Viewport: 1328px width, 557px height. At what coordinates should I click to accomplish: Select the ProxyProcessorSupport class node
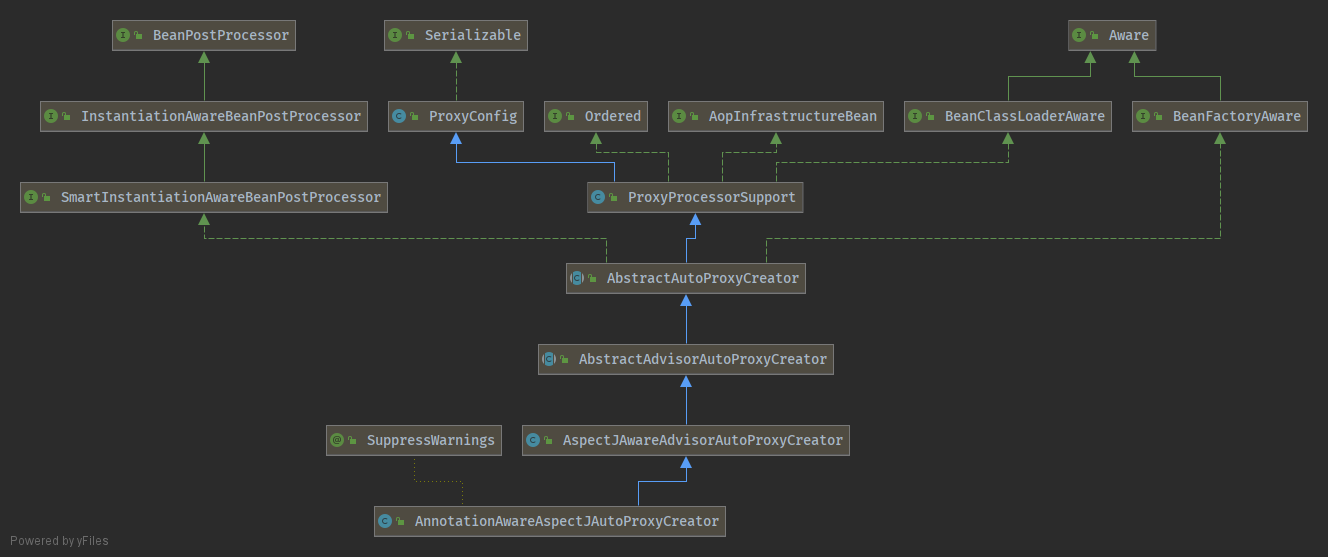pos(695,197)
